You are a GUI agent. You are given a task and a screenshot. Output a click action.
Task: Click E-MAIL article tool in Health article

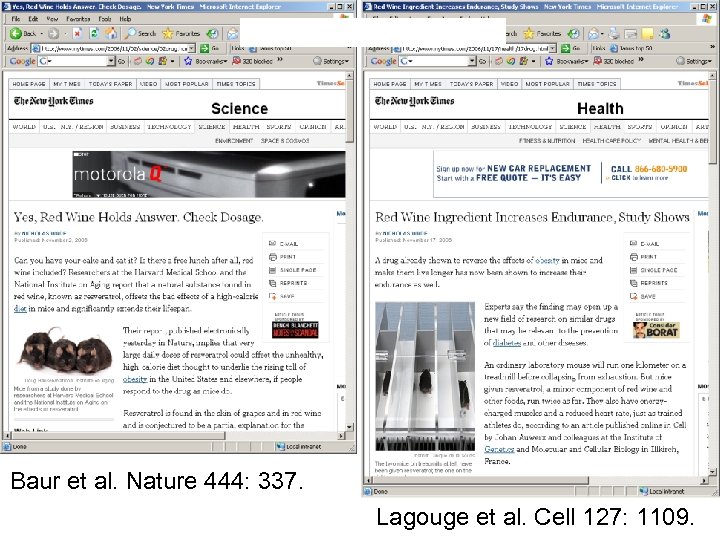coord(644,244)
